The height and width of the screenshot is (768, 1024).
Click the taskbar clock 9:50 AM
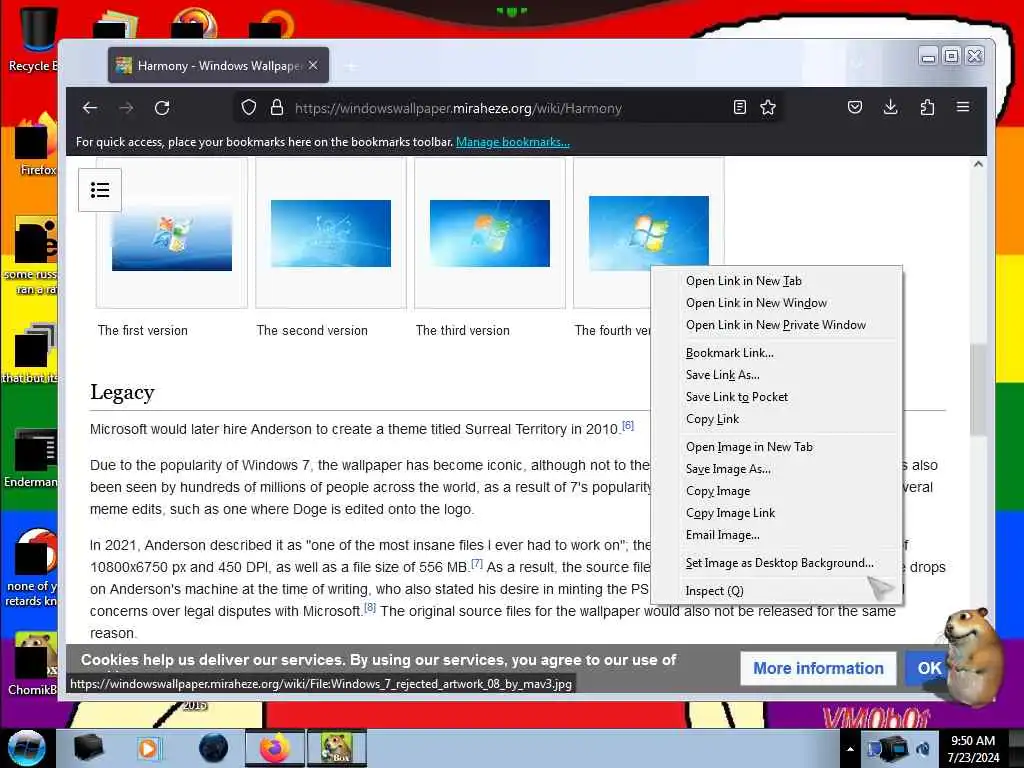[x=973, y=749]
